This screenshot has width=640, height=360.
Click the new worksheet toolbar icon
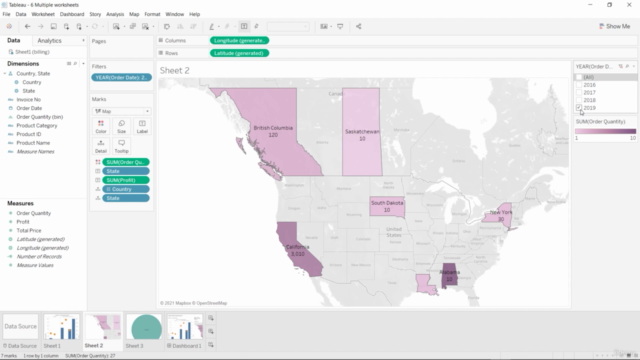point(116,27)
